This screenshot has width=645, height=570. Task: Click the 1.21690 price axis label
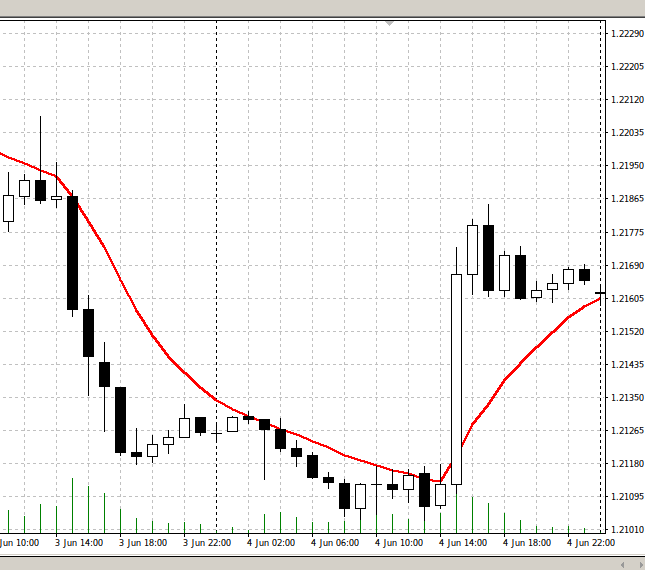point(626,265)
